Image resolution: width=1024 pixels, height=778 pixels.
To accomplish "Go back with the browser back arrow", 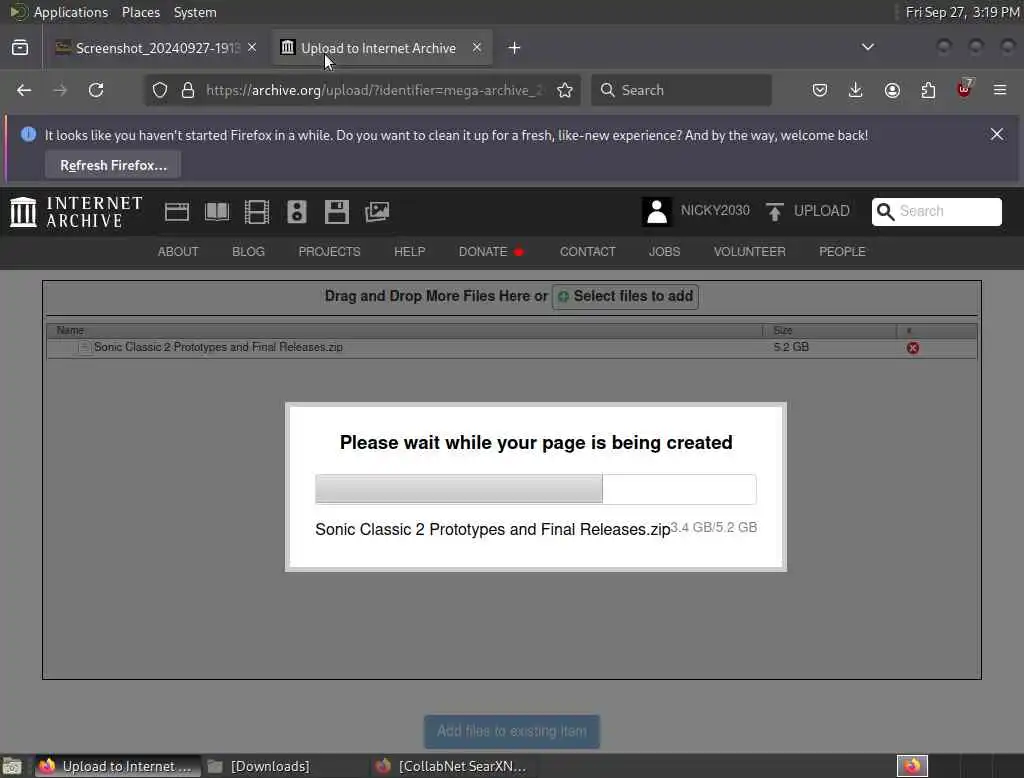I will (24, 90).
